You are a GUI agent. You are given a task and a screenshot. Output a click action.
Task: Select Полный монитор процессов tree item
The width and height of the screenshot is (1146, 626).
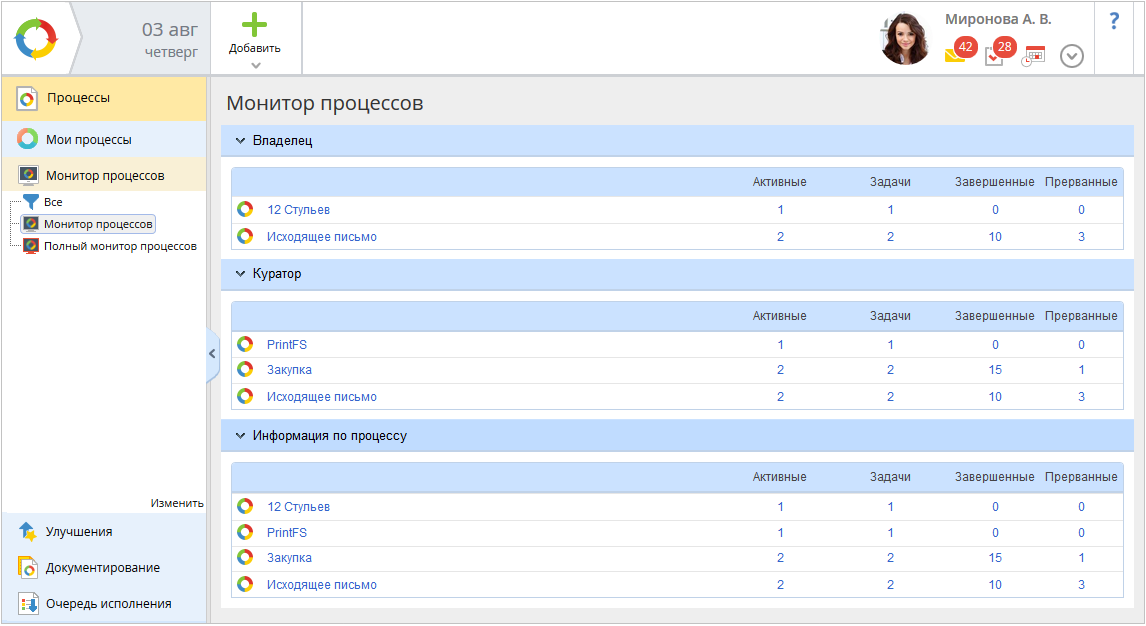(119, 246)
